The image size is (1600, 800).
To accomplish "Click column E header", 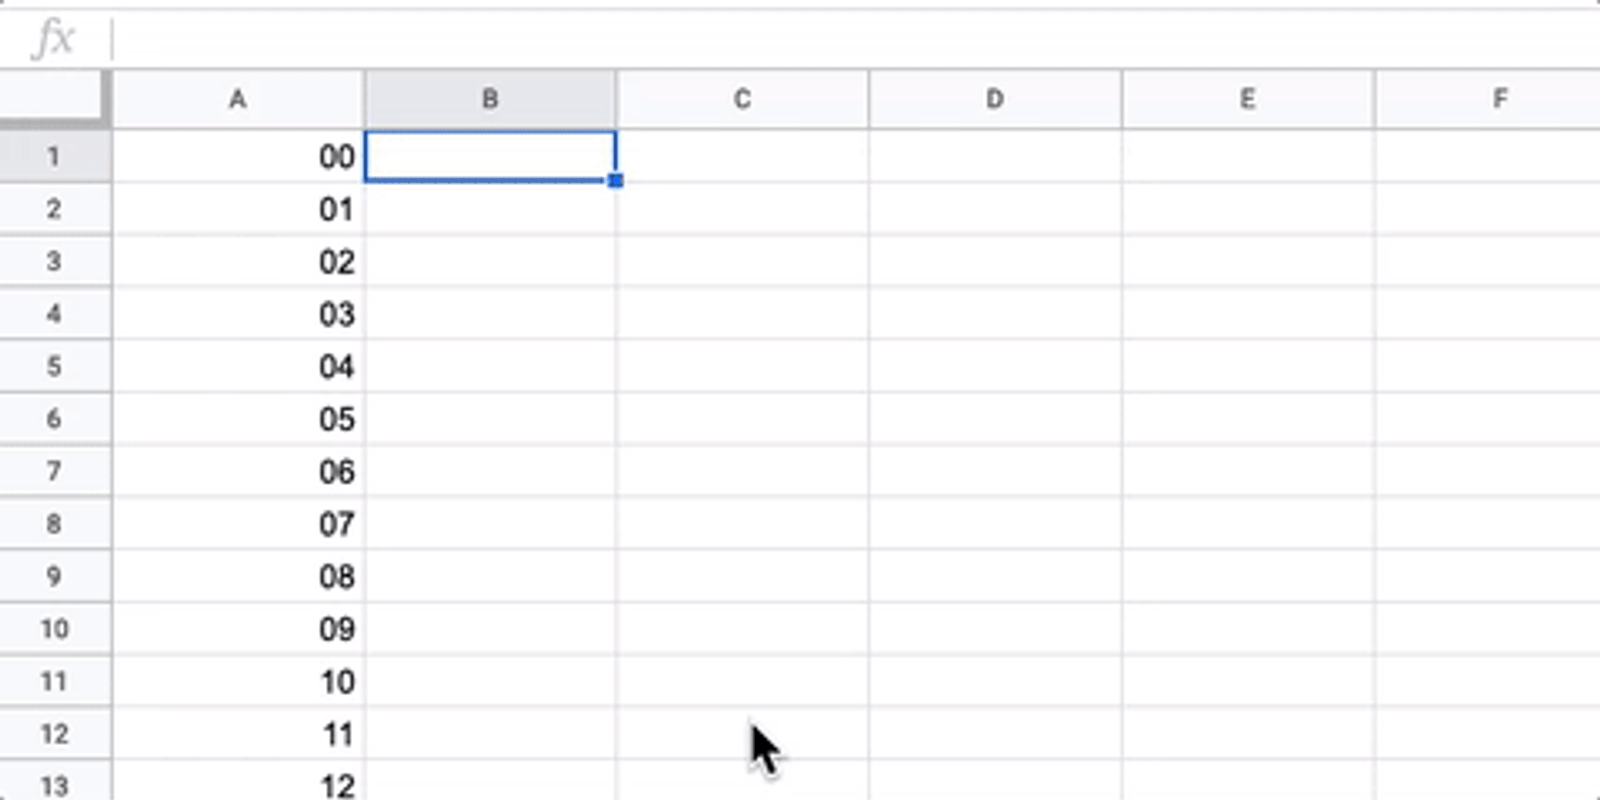I will click(1247, 99).
